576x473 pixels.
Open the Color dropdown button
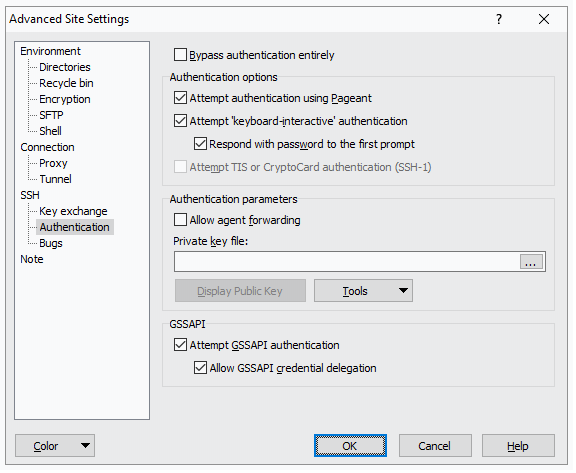pyautogui.click(x=55, y=446)
